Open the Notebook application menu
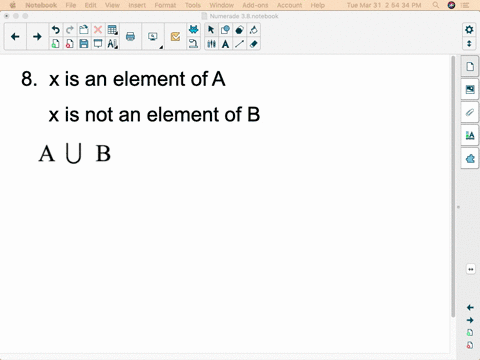Viewport: 480px width, 360px height. click(x=41, y=5)
